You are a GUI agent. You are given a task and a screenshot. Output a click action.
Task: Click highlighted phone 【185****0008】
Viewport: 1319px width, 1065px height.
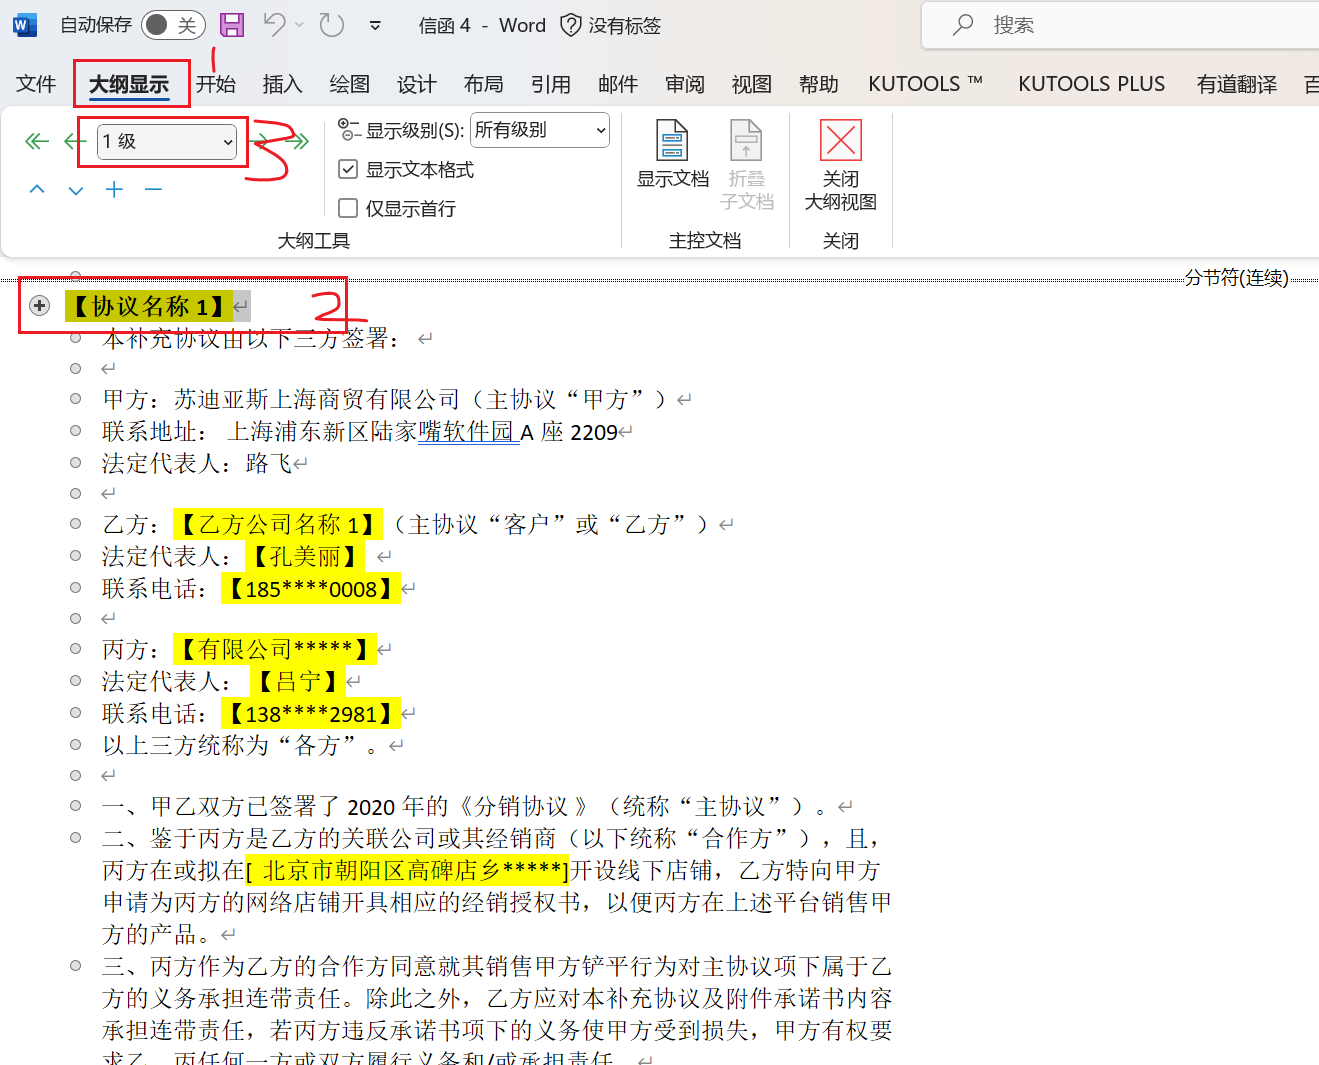(x=310, y=588)
